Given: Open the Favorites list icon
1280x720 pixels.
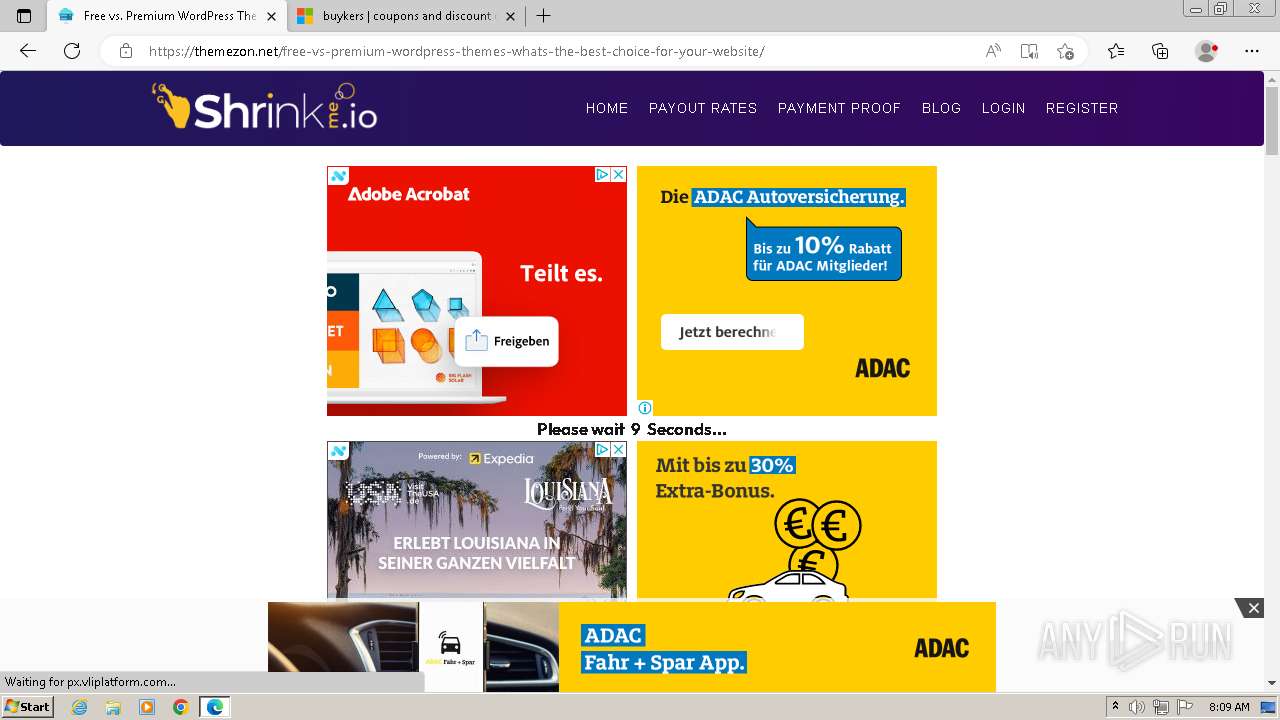Looking at the screenshot, I should [x=1116, y=51].
